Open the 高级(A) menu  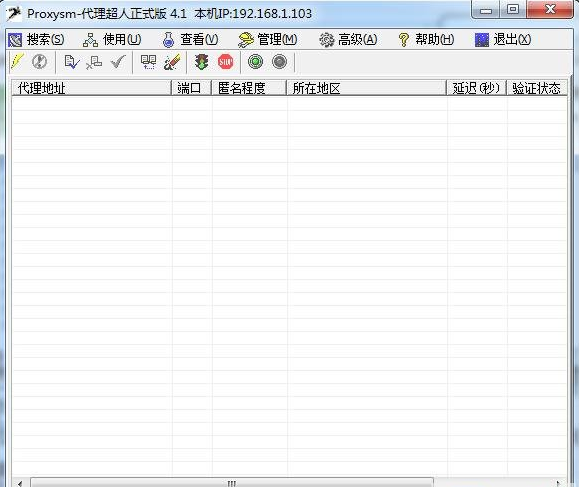(348, 40)
